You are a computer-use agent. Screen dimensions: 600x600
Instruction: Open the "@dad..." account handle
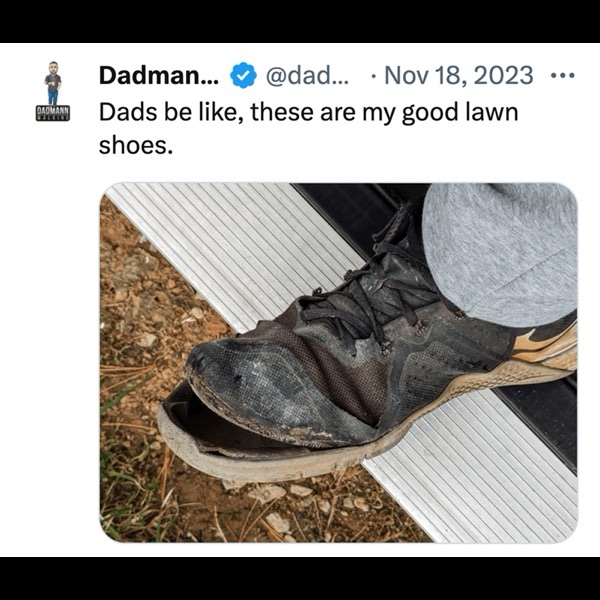[x=307, y=76]
